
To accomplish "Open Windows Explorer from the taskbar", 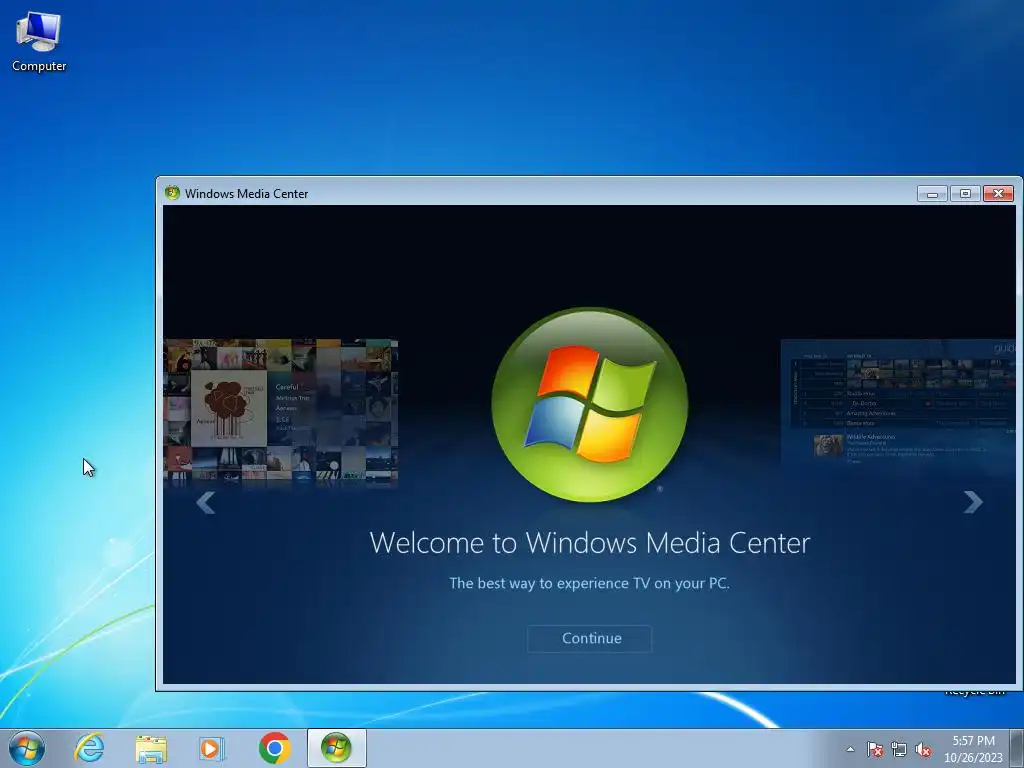I will pos(151,748).
